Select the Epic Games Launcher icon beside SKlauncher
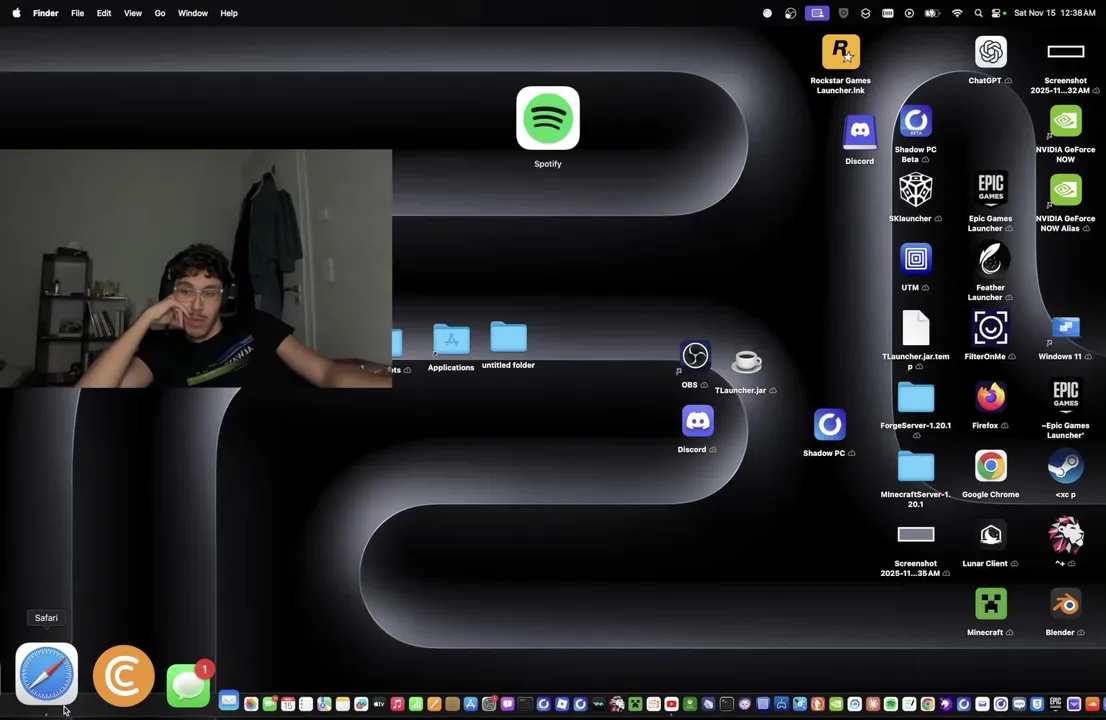Image resolution: width=1106 pixels, height=720 pixels. [990, 190]
